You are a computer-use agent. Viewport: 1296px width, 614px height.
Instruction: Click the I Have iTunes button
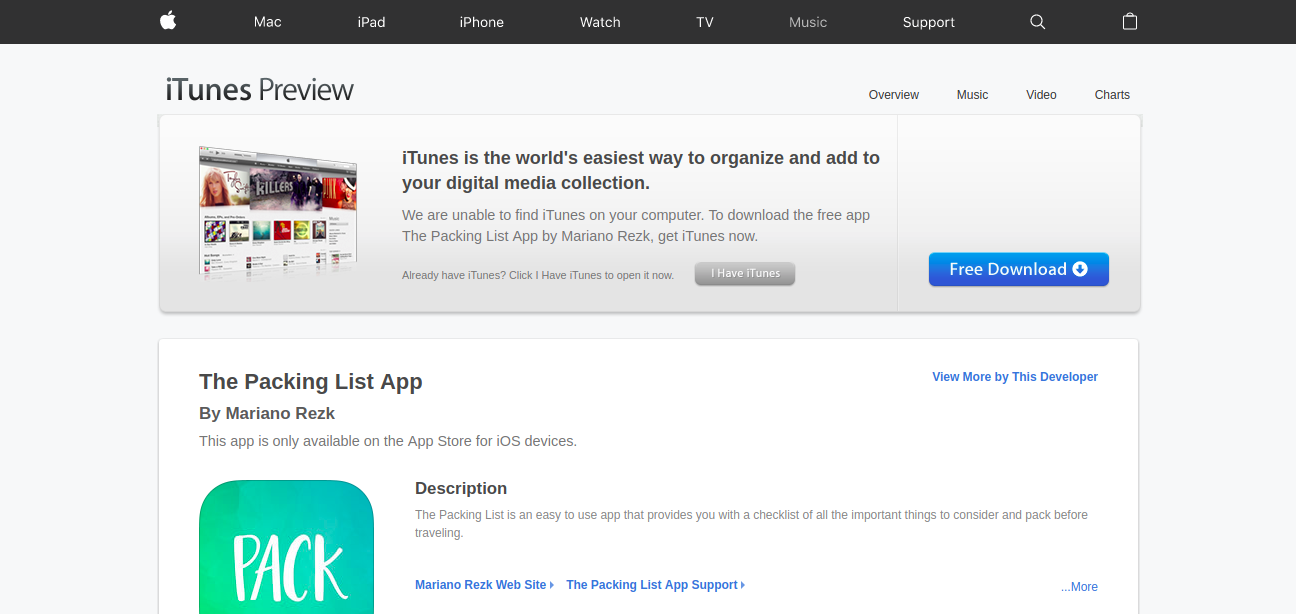[x=745, y=274]
